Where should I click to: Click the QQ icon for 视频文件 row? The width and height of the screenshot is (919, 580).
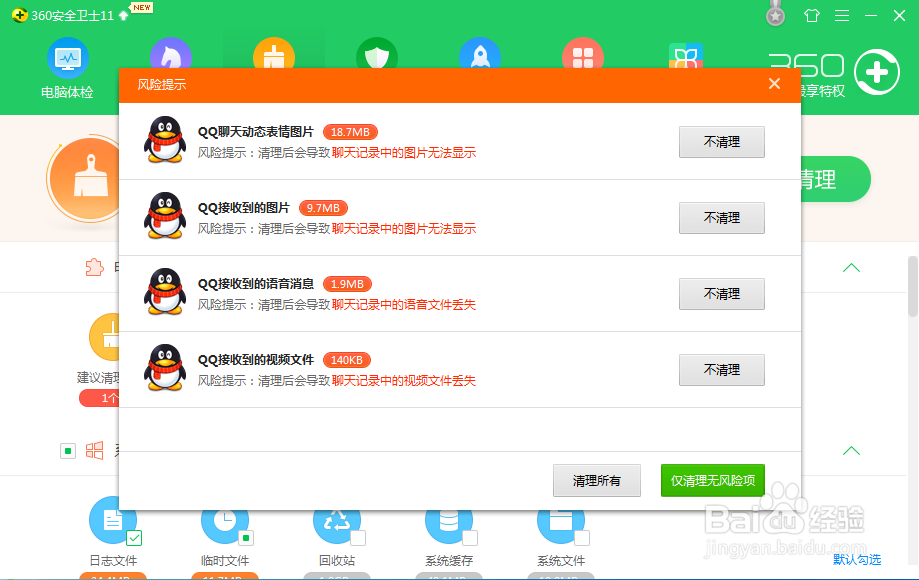click(x=165, y=367)
